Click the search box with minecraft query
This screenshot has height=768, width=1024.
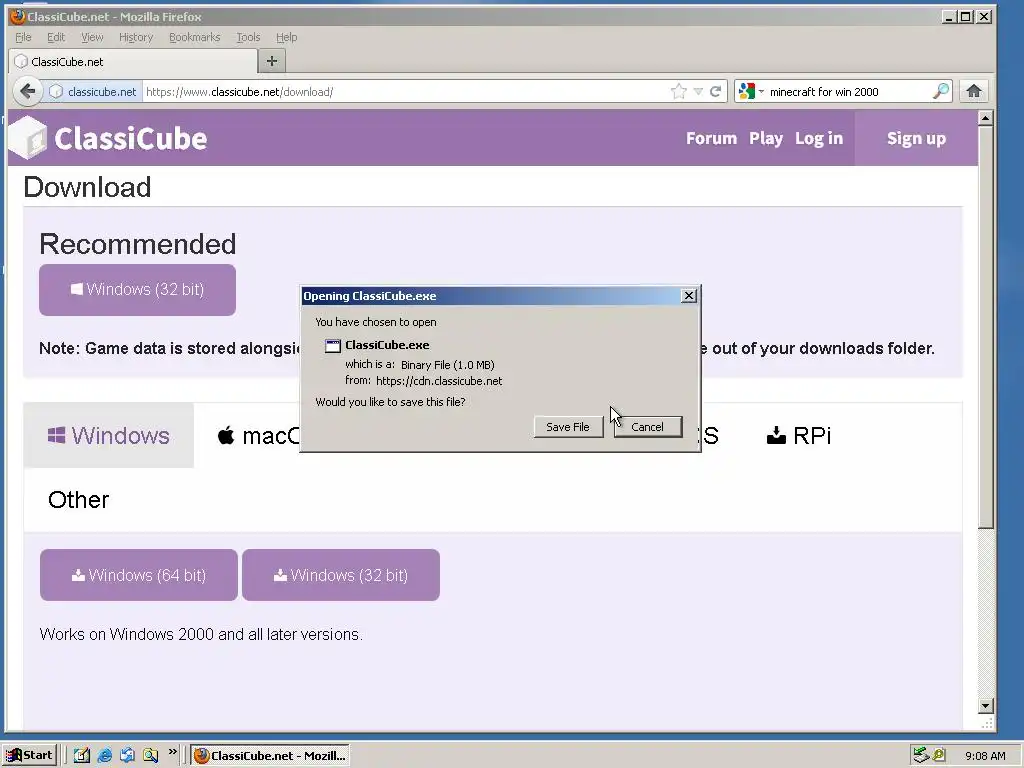pos(848,91)
